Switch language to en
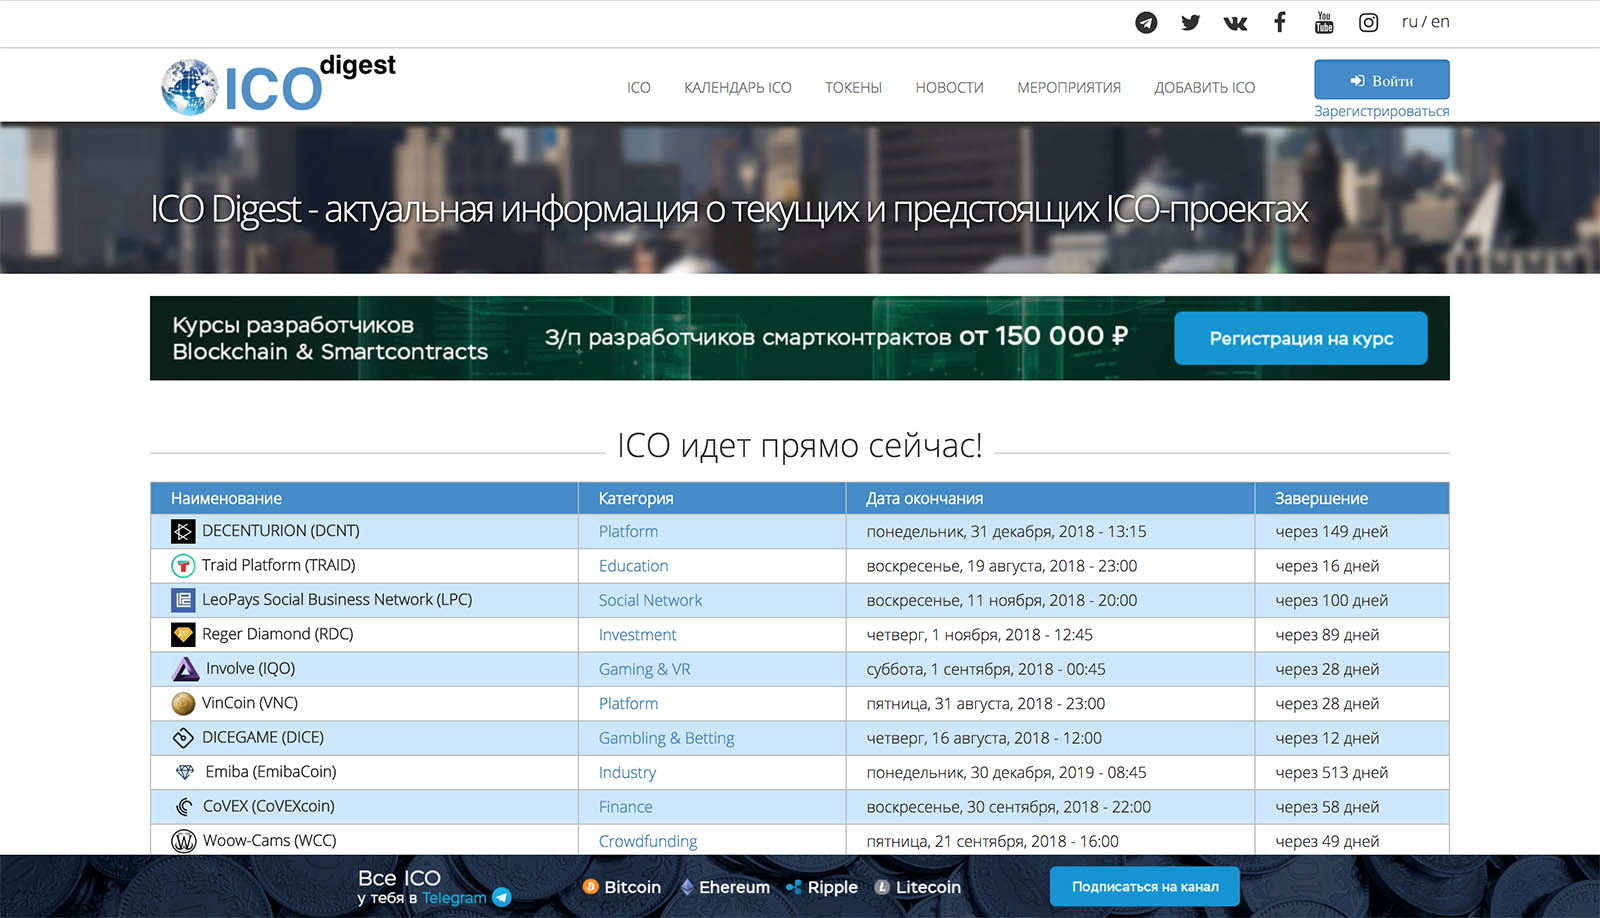 (1440, 22)
